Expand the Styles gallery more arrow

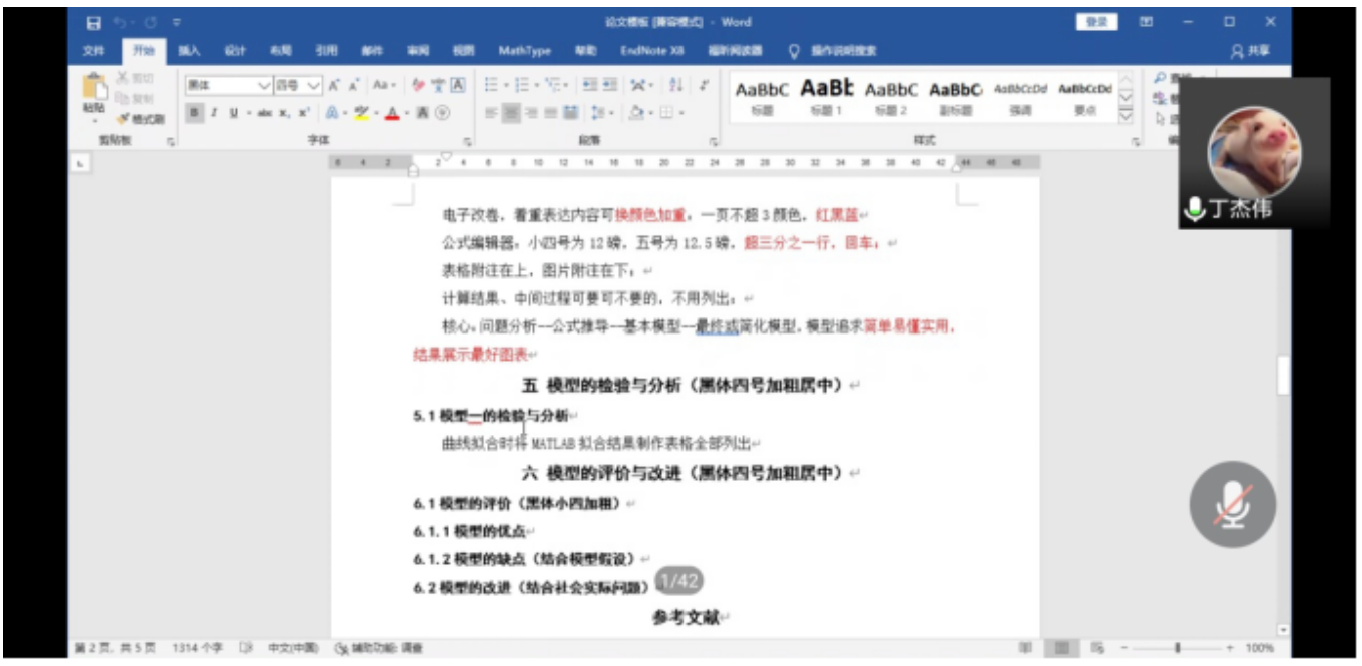coord(1126,115)
